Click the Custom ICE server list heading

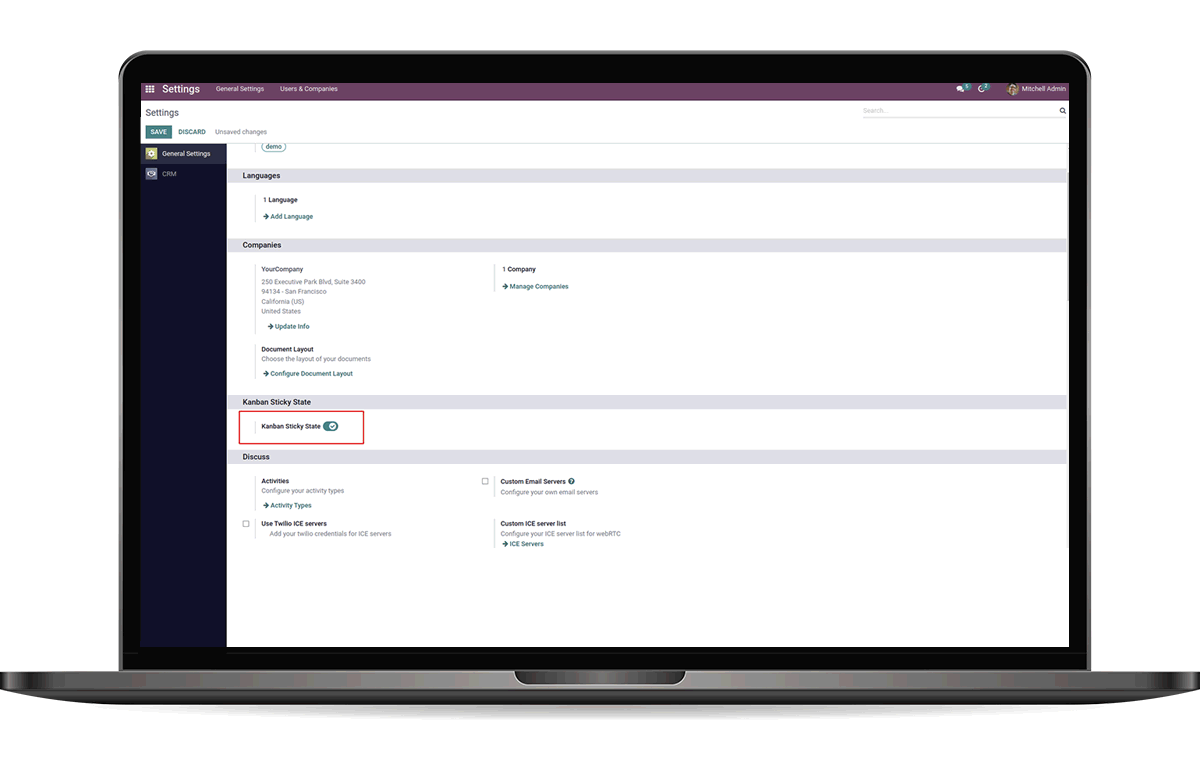pos(533,524)
